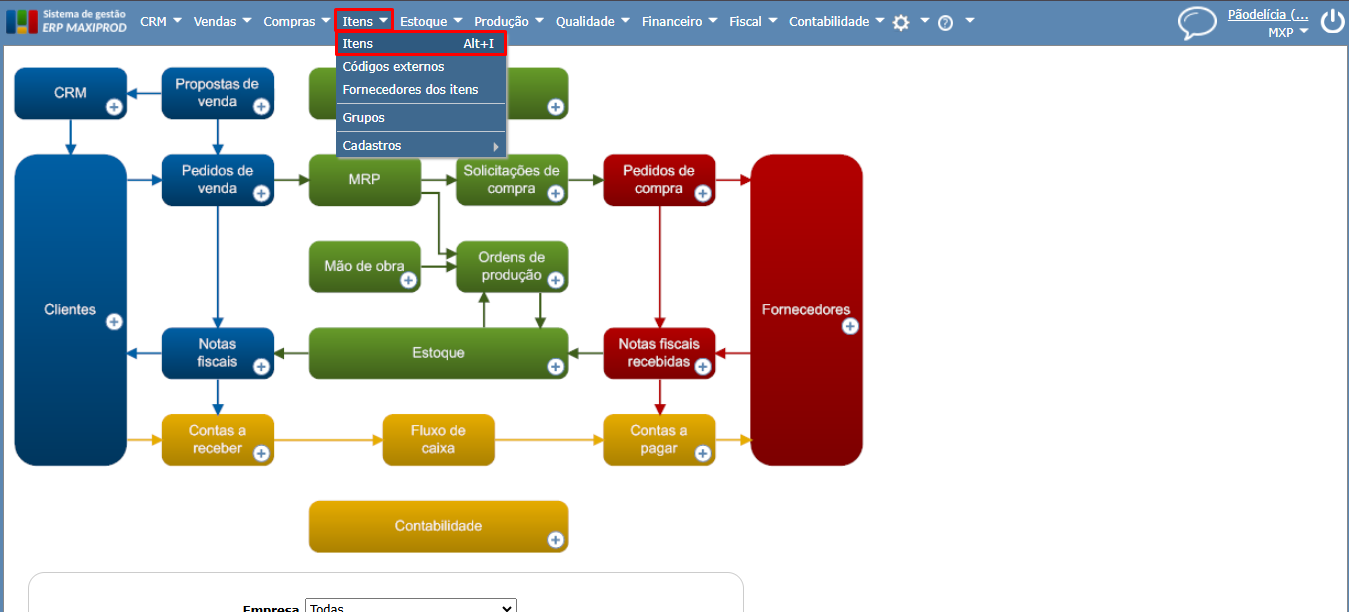Click plus icon on Notas fiscais box
This screenshot has height=612, width=1349.
coord(261,366)
